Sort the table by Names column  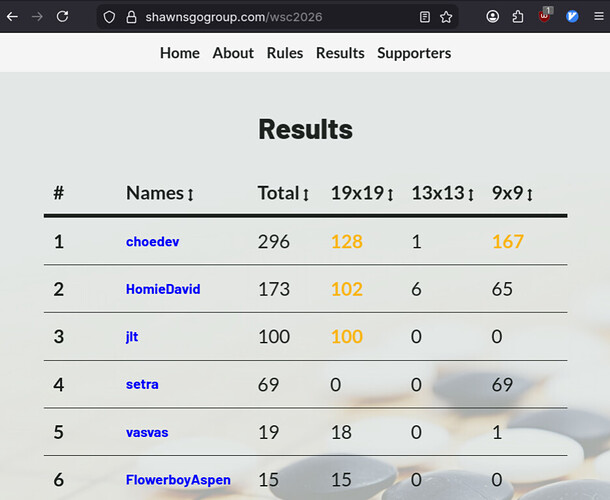coord(160,193)
